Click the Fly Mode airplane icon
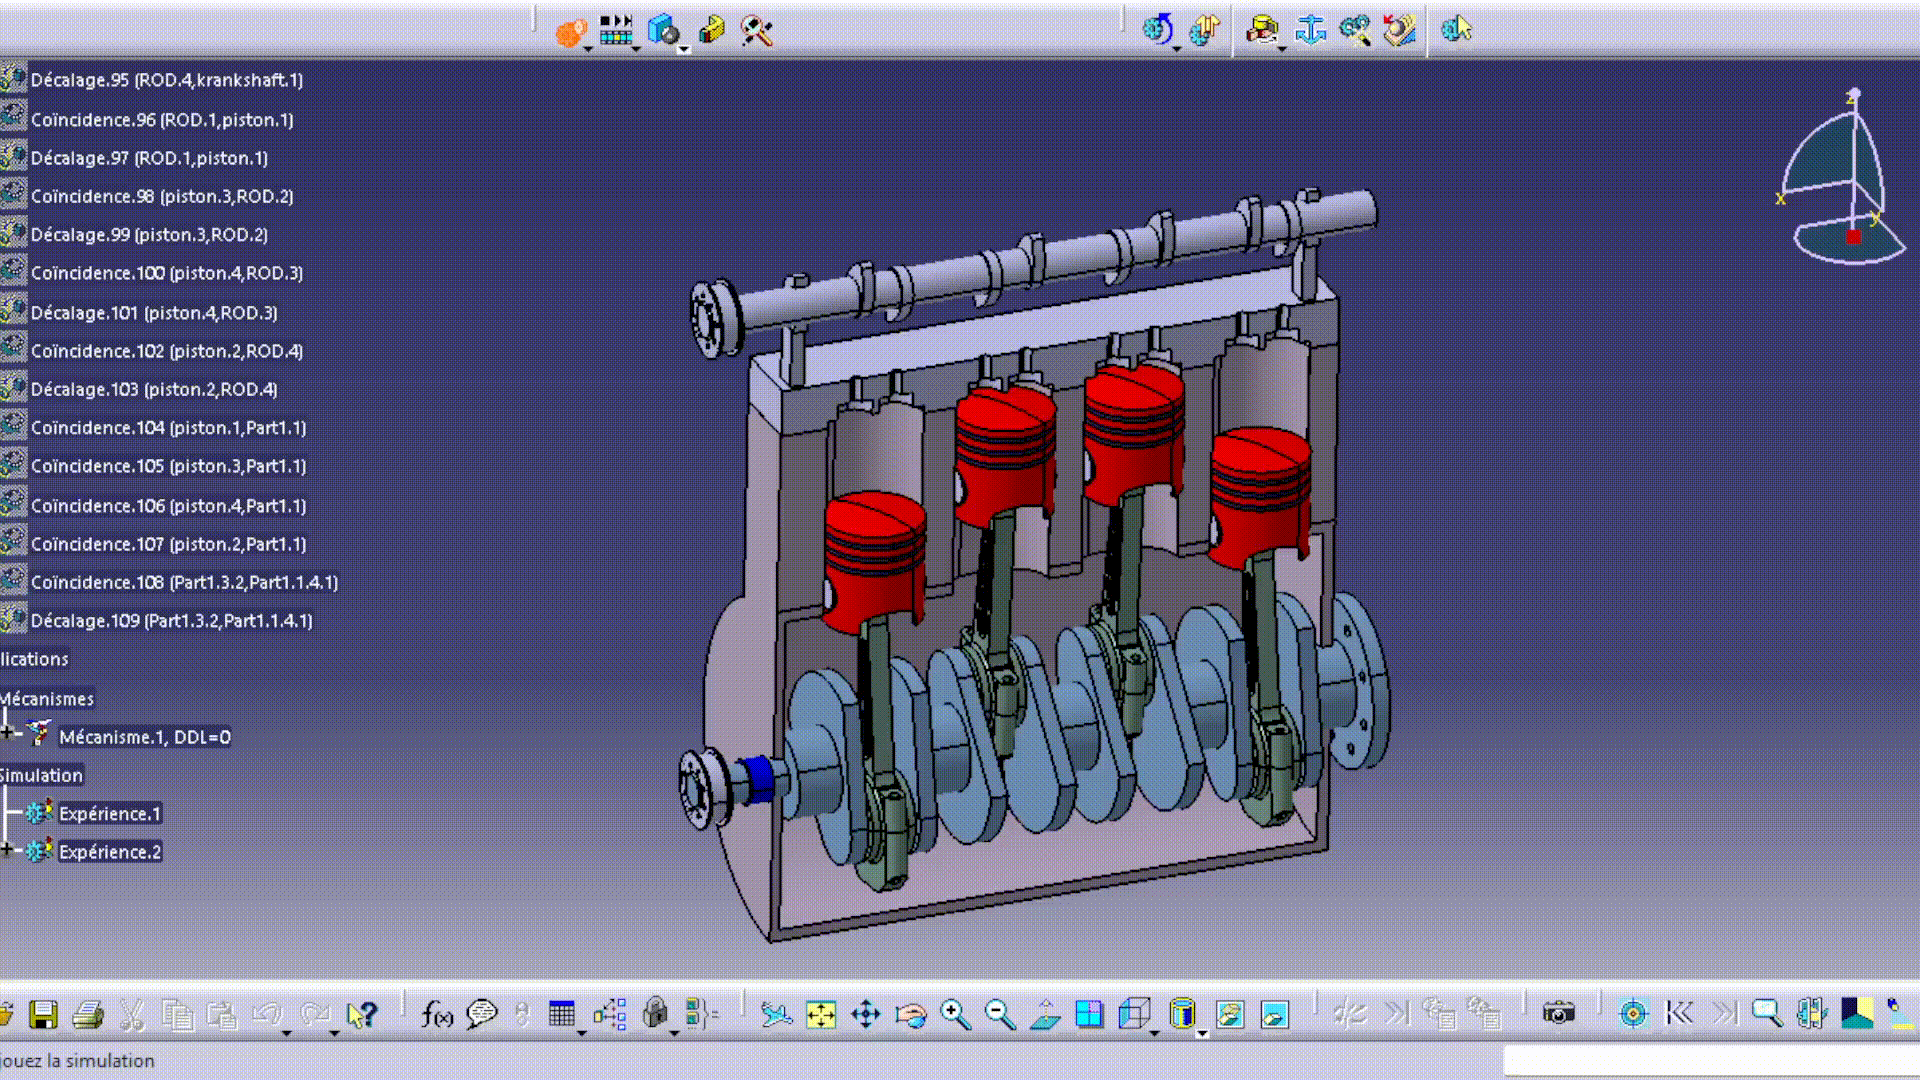This screenshot has height=1080, width=1920. tap(776, 1015)
